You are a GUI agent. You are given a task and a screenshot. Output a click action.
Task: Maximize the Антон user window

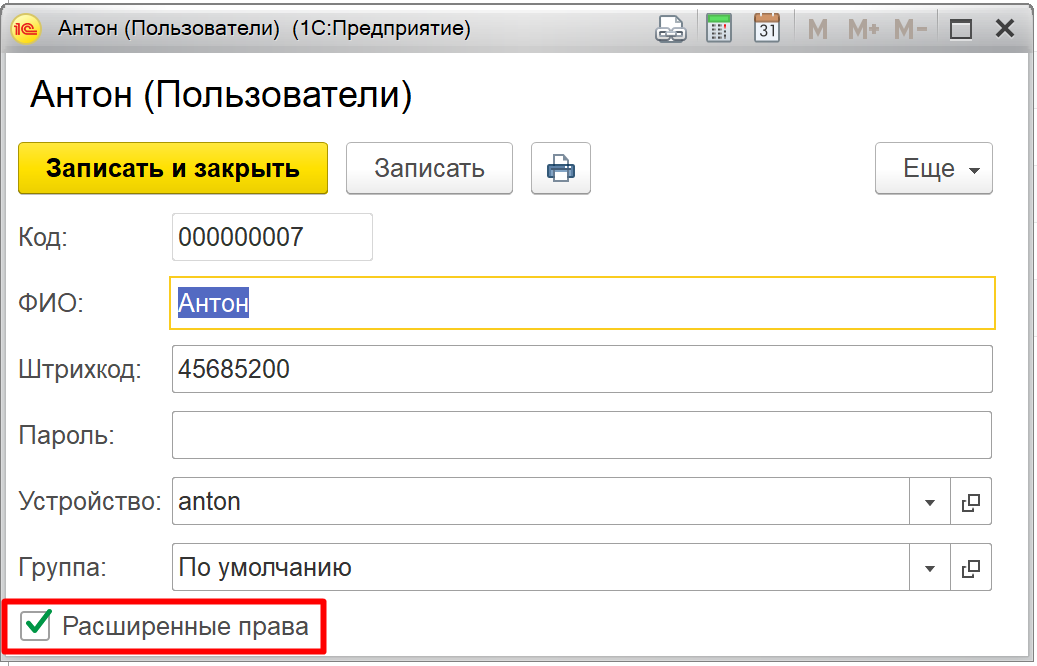(960, 29)
